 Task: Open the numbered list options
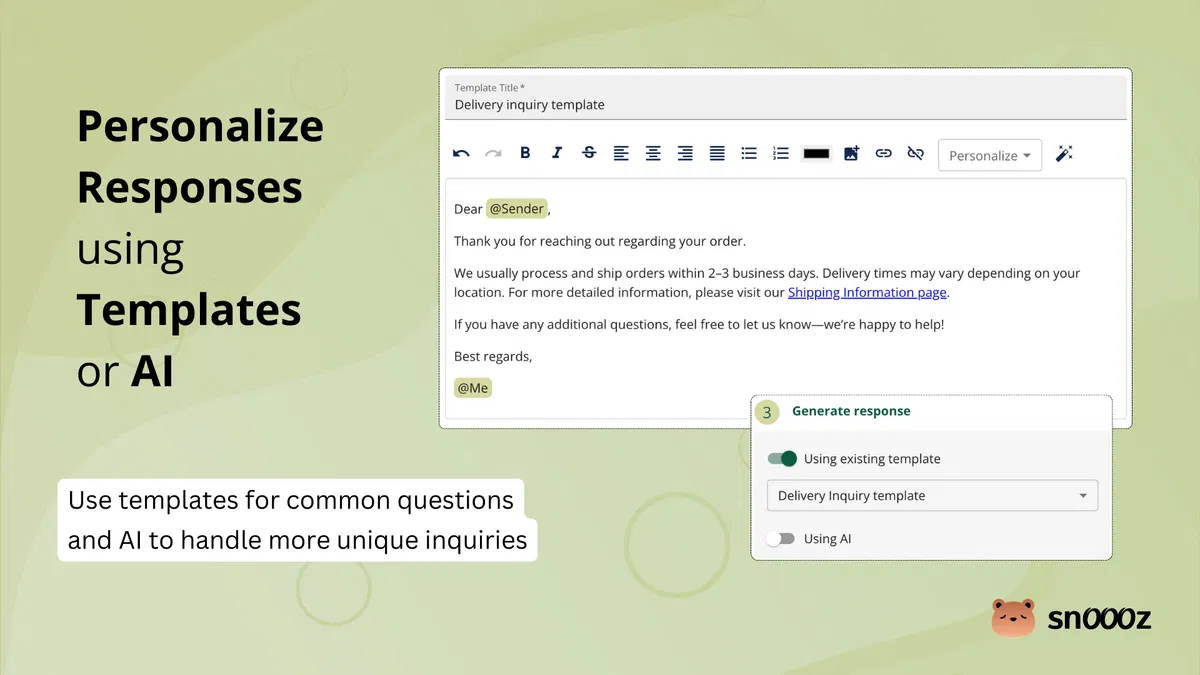[781, 153]
